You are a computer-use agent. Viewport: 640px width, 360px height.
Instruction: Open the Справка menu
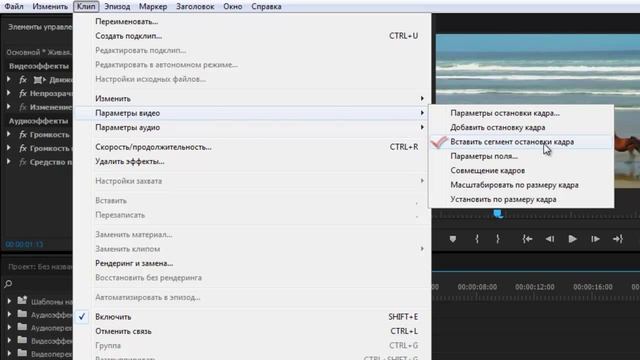point(266,7)
